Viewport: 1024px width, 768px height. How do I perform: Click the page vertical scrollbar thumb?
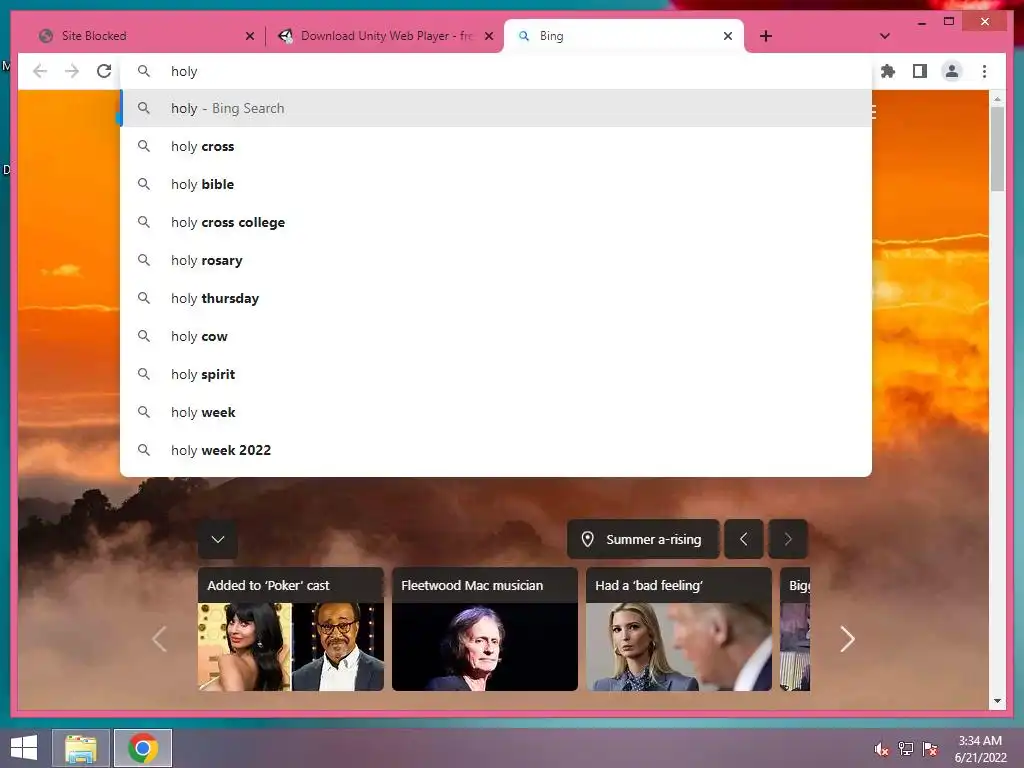coord(997,148)
